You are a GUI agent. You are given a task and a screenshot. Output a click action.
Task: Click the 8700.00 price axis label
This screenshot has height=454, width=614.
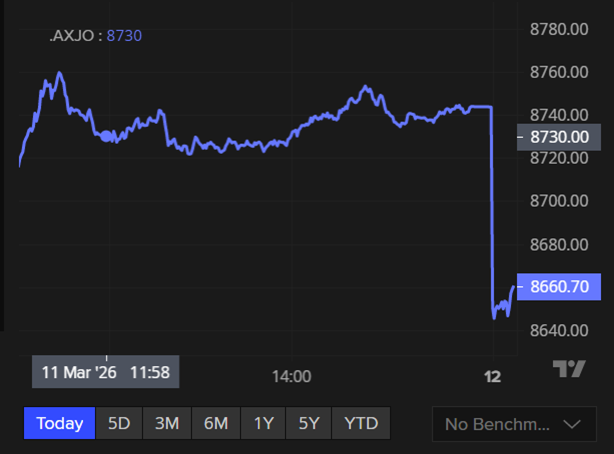558,201
